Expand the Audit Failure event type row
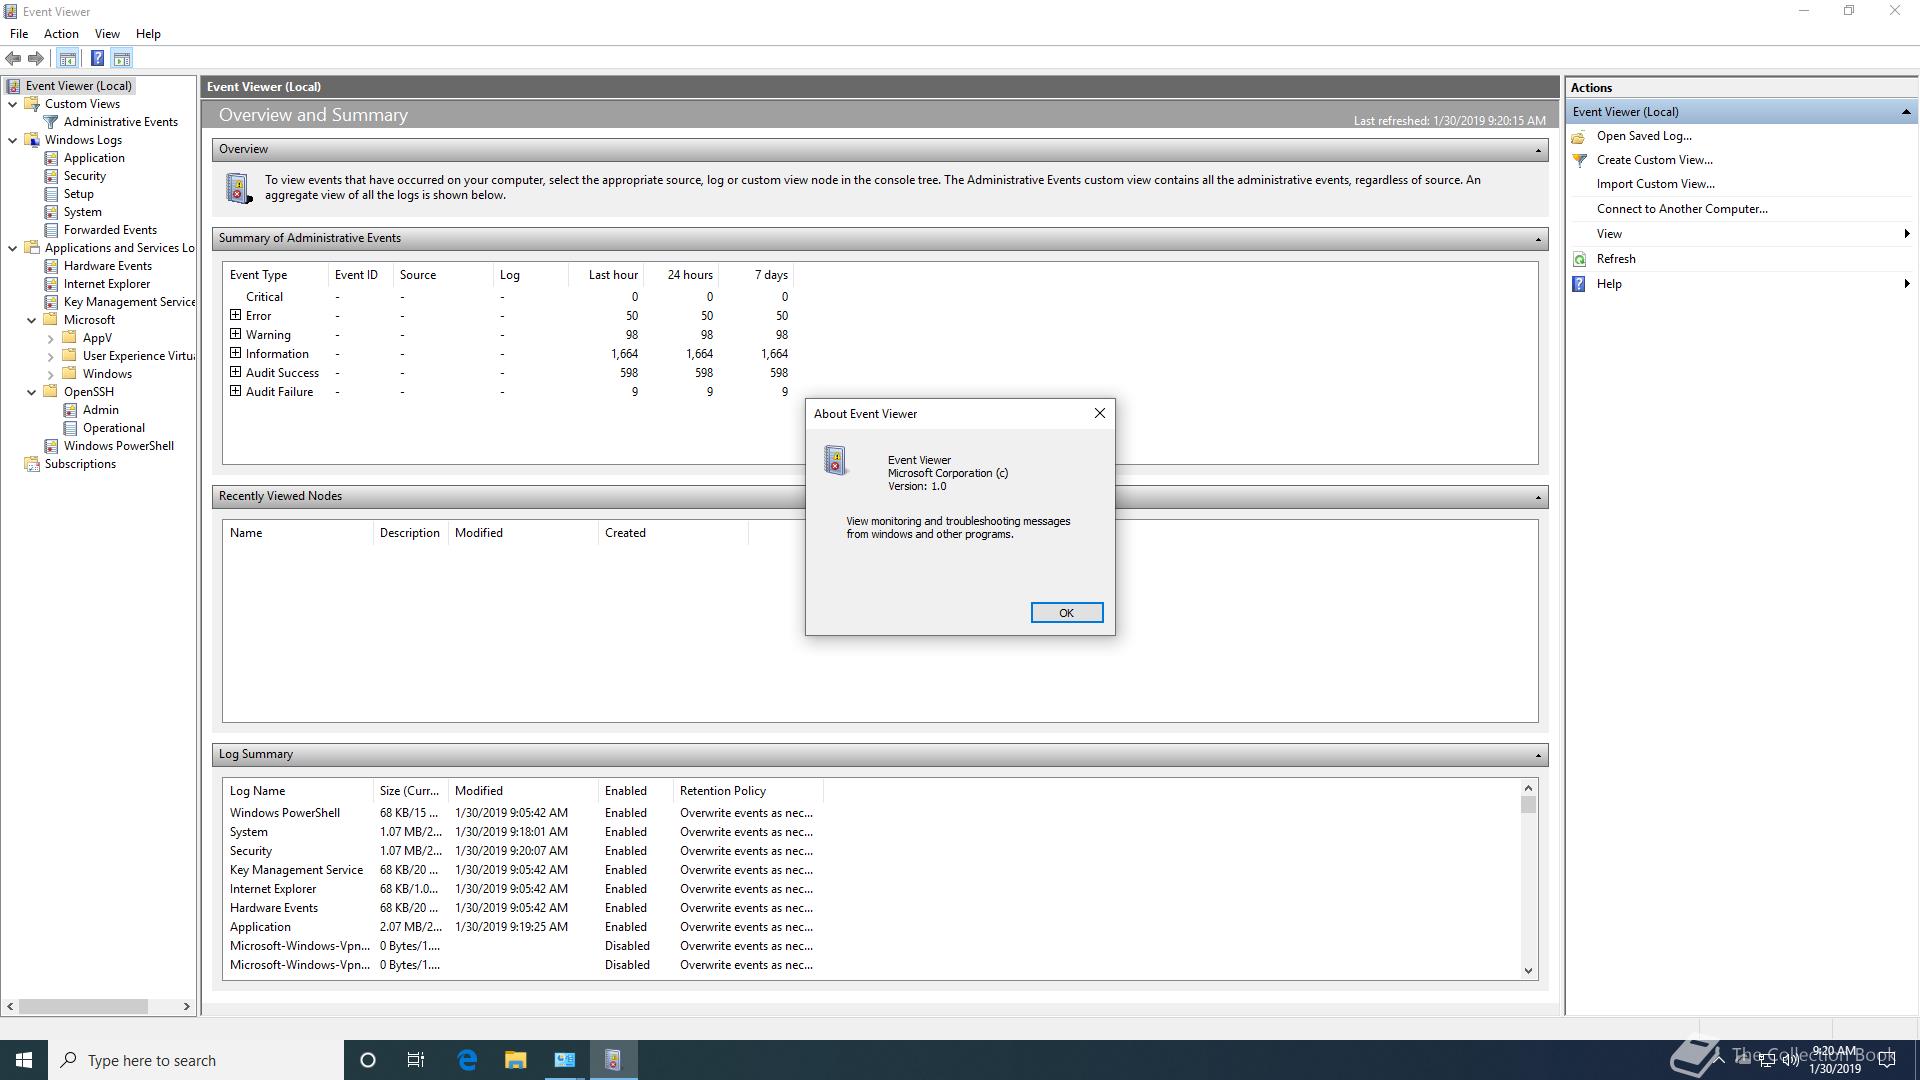The image size is (1920, 1080). pyautogui.click(x=236, y=391)
